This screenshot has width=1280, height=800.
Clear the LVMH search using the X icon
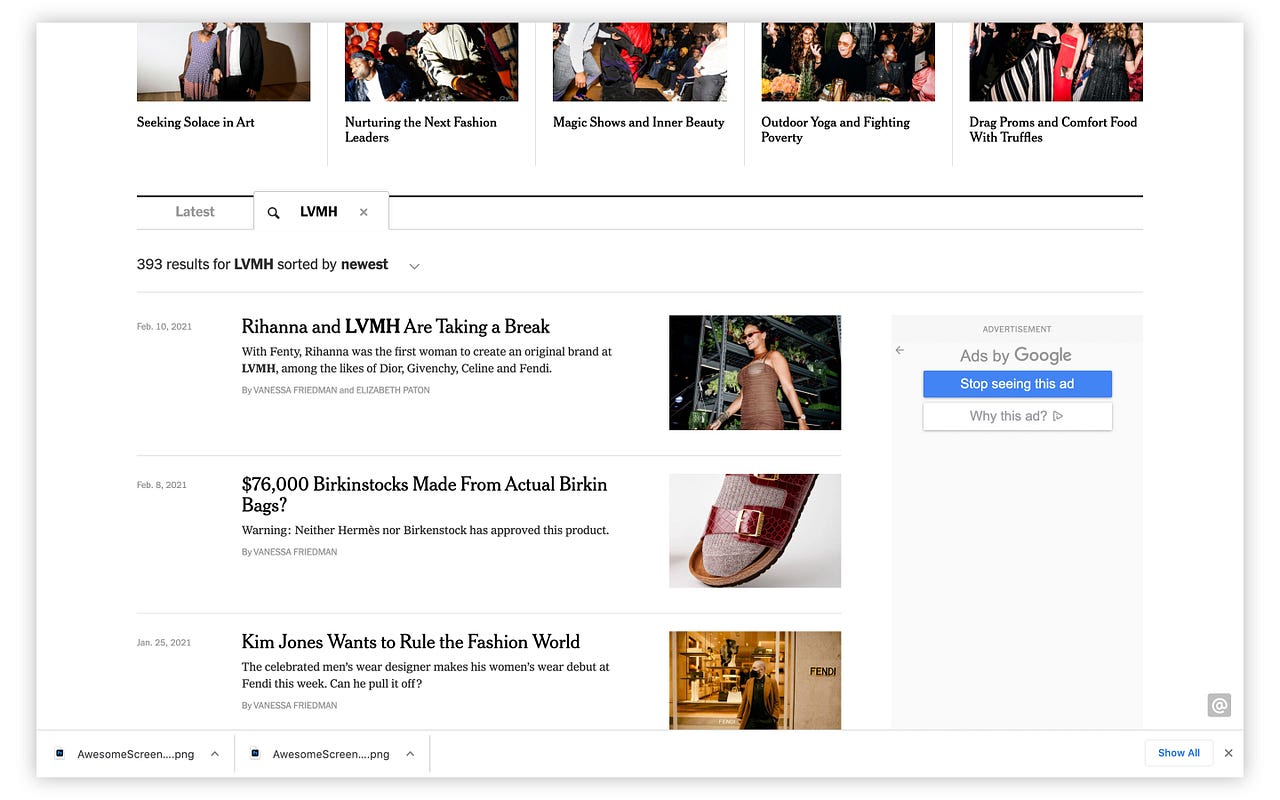[363, 211]
